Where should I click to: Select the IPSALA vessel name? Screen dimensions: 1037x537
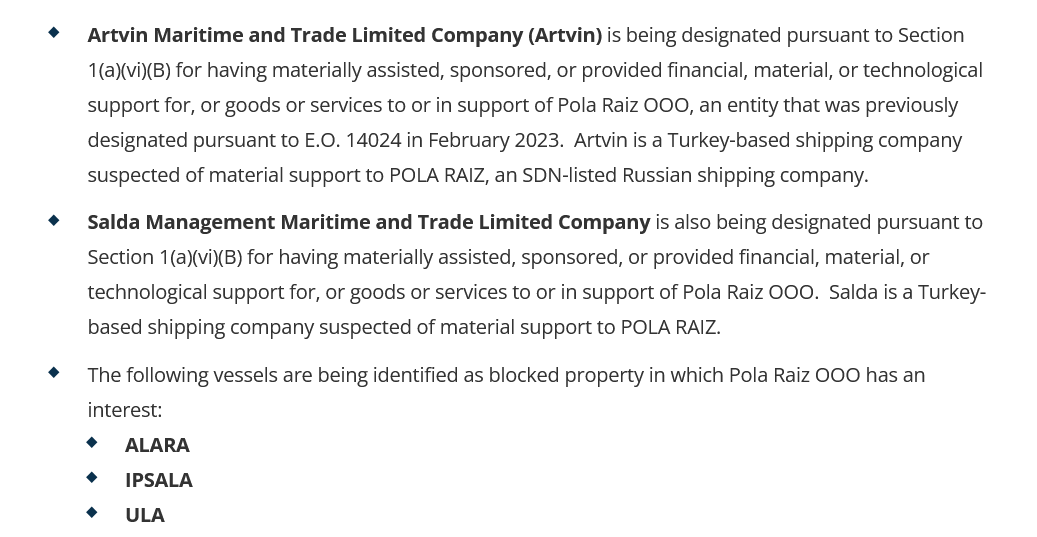tap(159, 480)
